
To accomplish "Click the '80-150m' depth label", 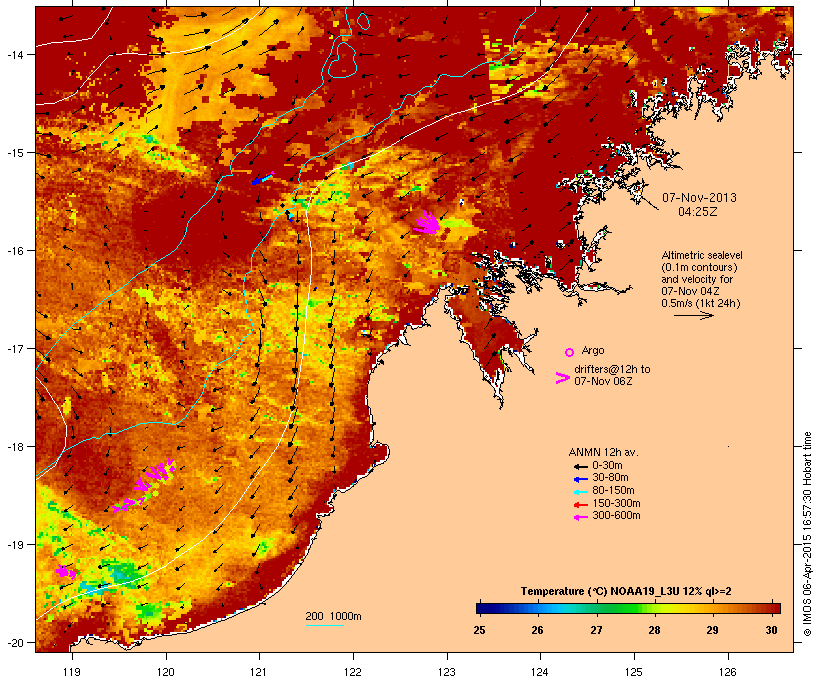I will (613, 491).
